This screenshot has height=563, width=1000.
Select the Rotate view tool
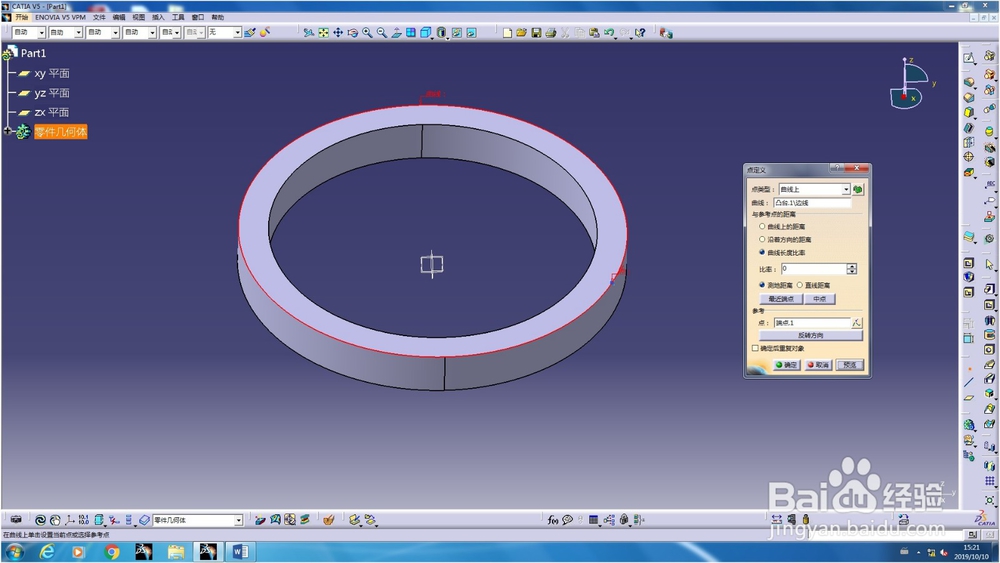tap(353, 33)
